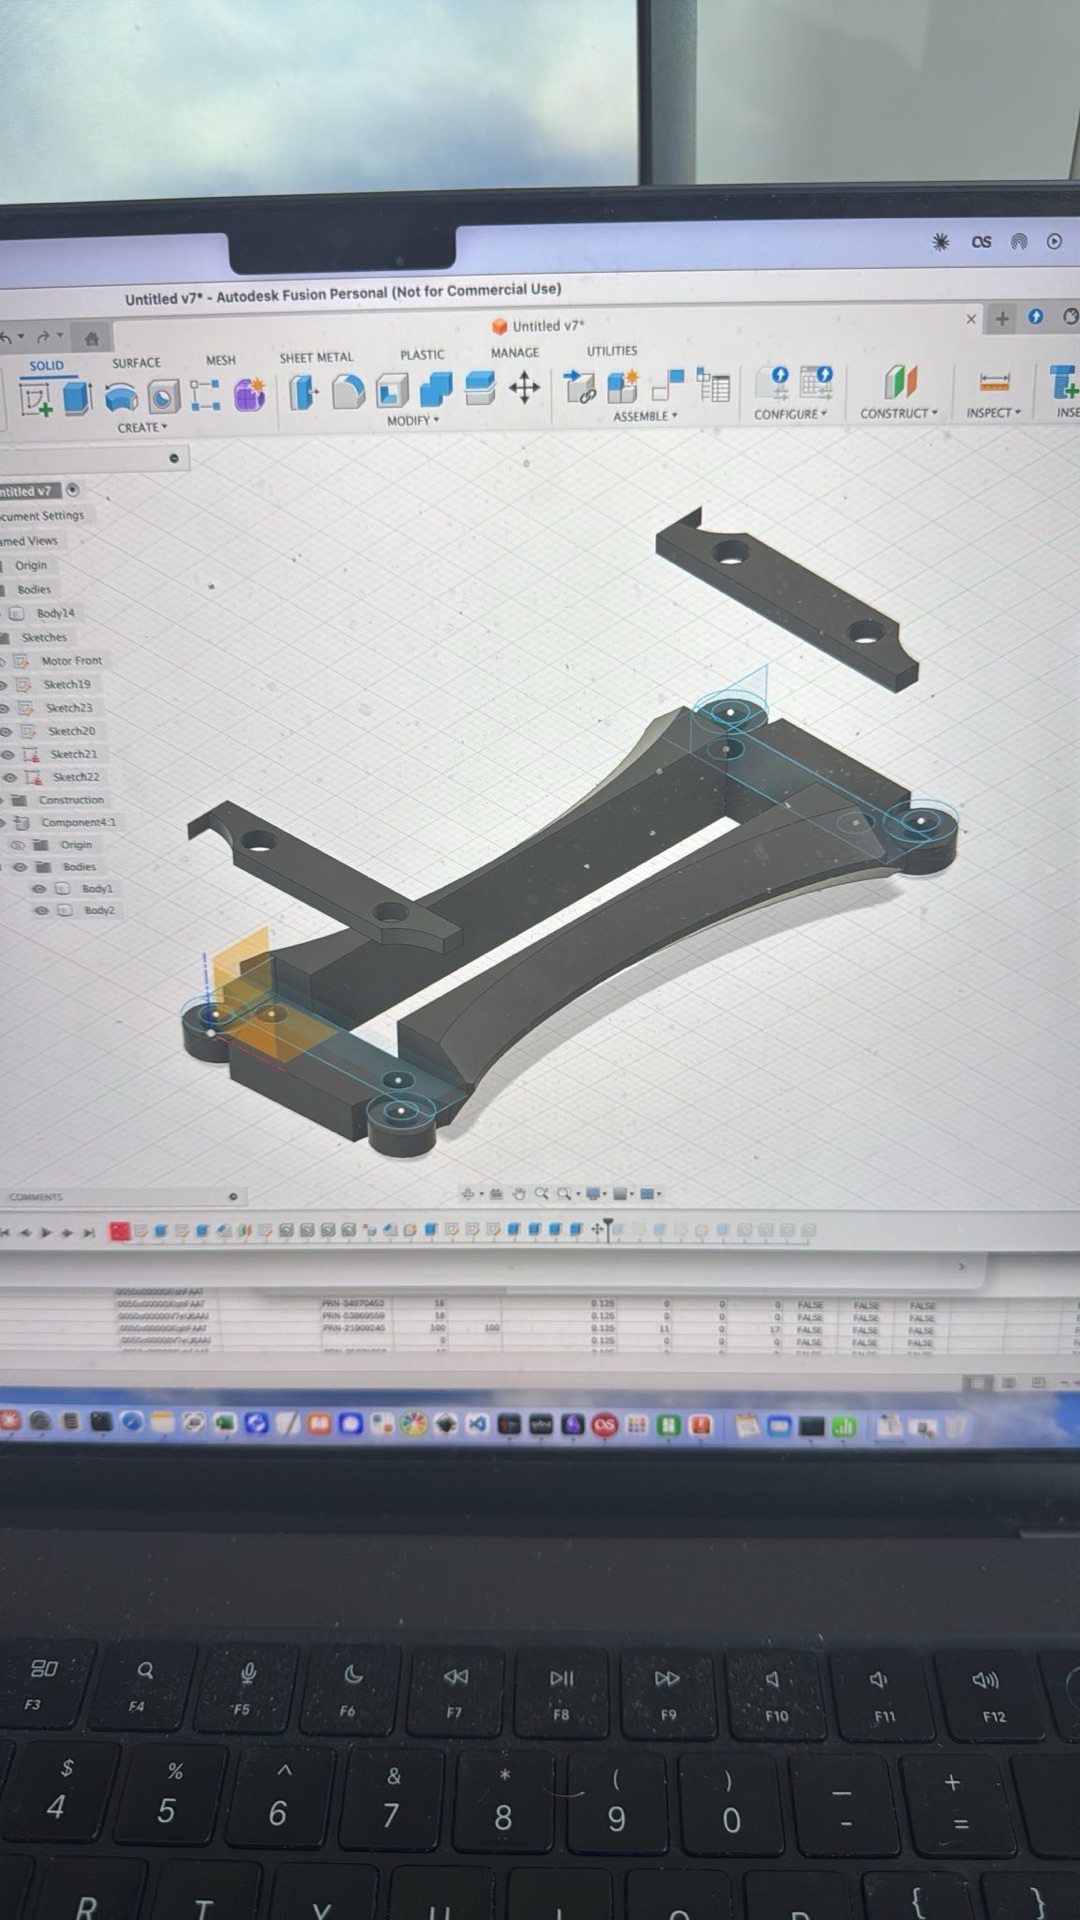
Task: Select the Hole tool in Create group
Action: (x=163, y=397)
